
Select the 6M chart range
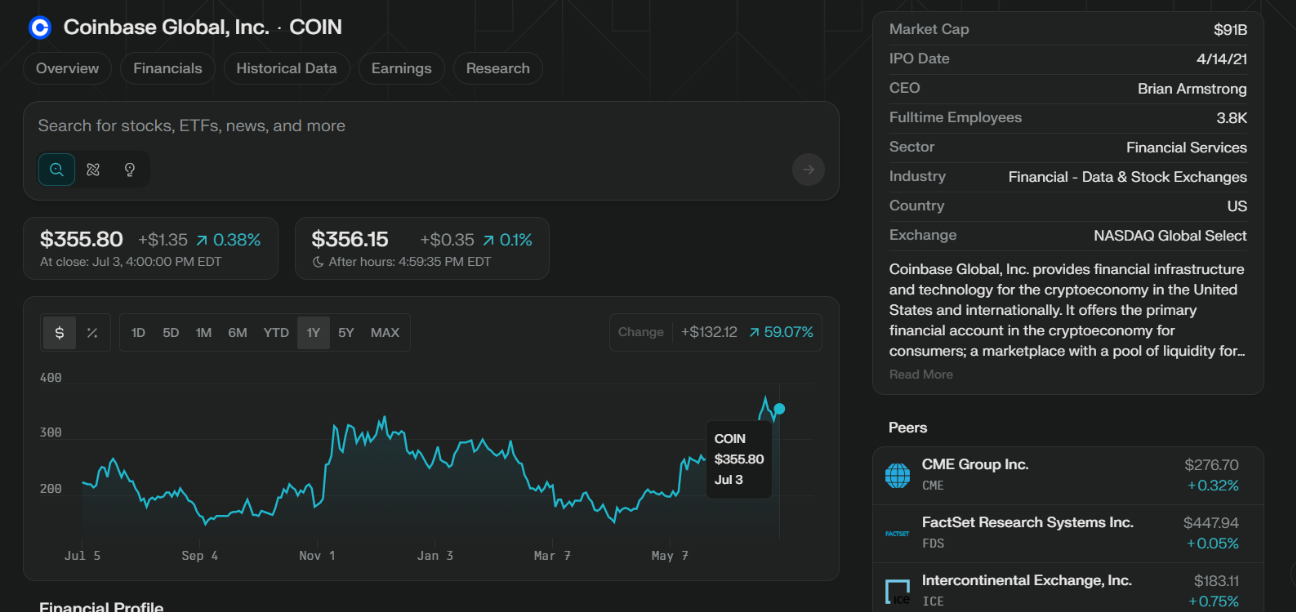coord(237,333)
